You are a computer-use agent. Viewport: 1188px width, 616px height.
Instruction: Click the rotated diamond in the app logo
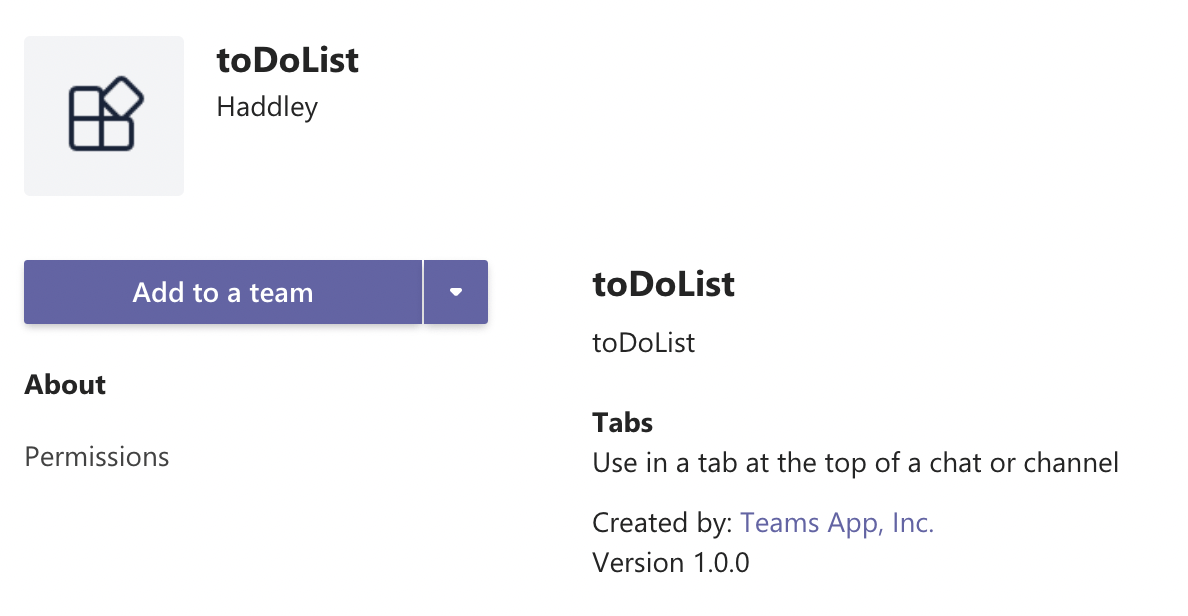coord(124,97)
